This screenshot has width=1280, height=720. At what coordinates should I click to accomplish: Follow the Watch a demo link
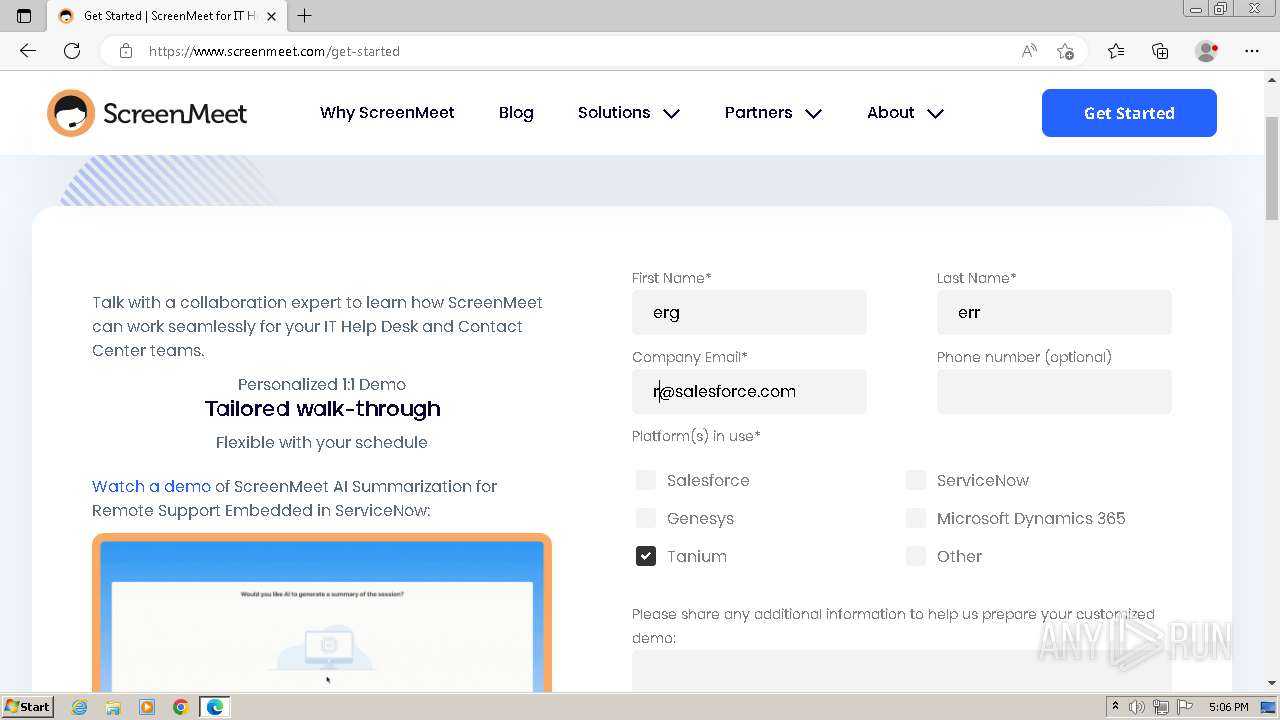151,486
